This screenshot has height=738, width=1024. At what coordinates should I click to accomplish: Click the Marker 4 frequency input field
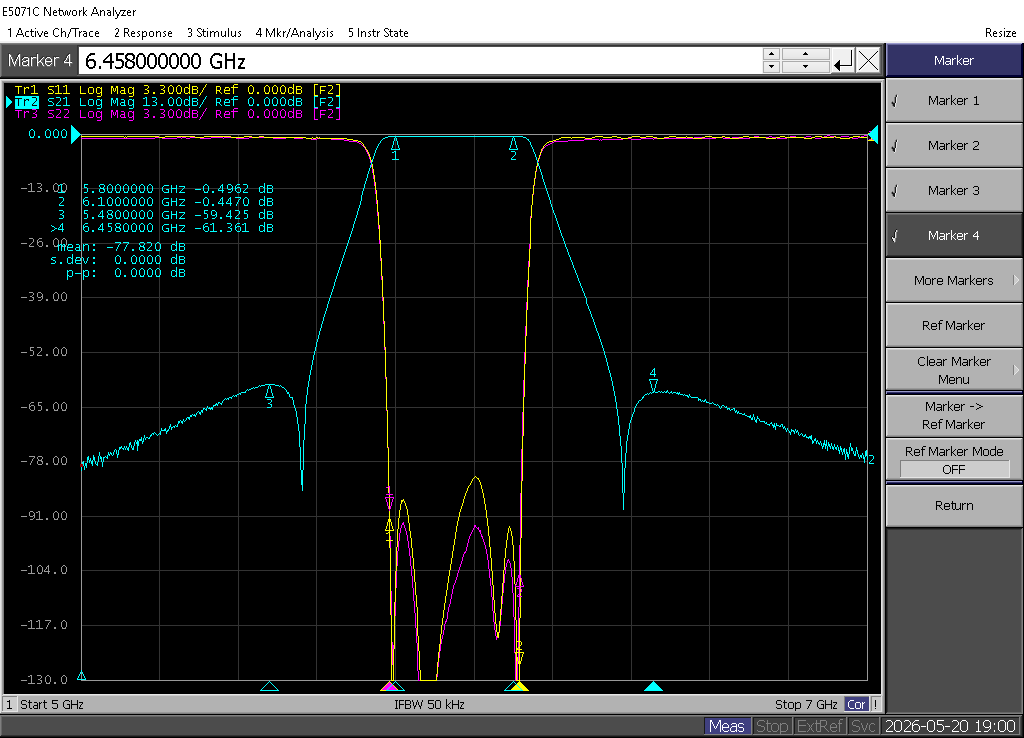pos(419,61)
